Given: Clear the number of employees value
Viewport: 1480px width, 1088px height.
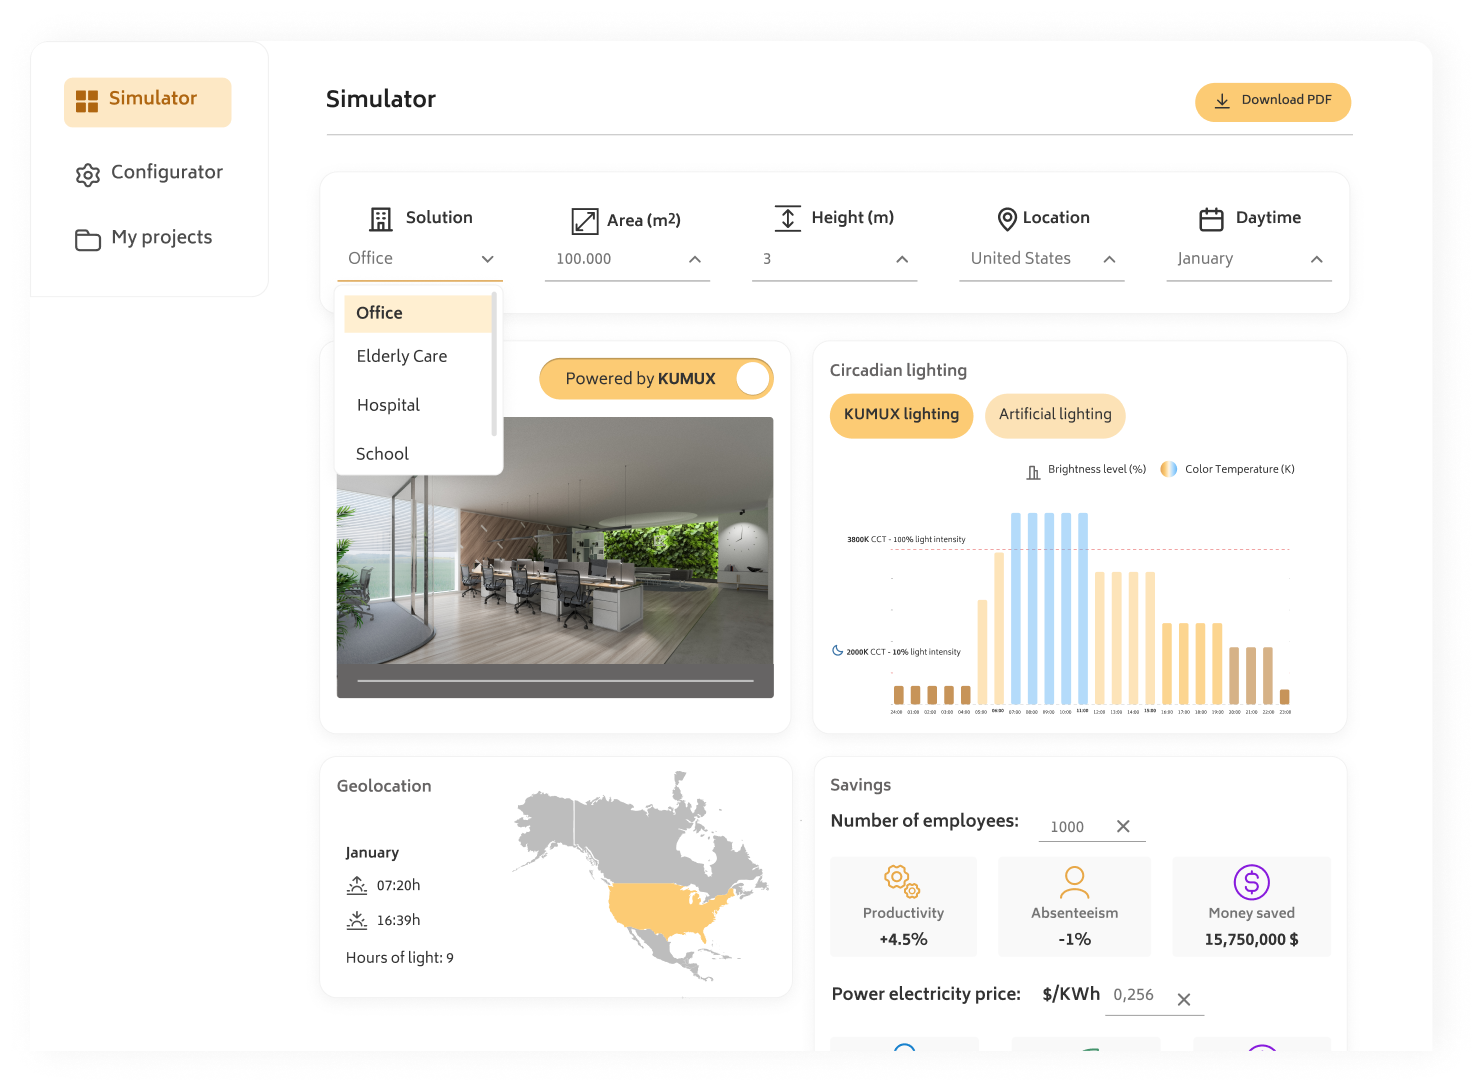Looking at the screenshot, I should click(1123, 826).
